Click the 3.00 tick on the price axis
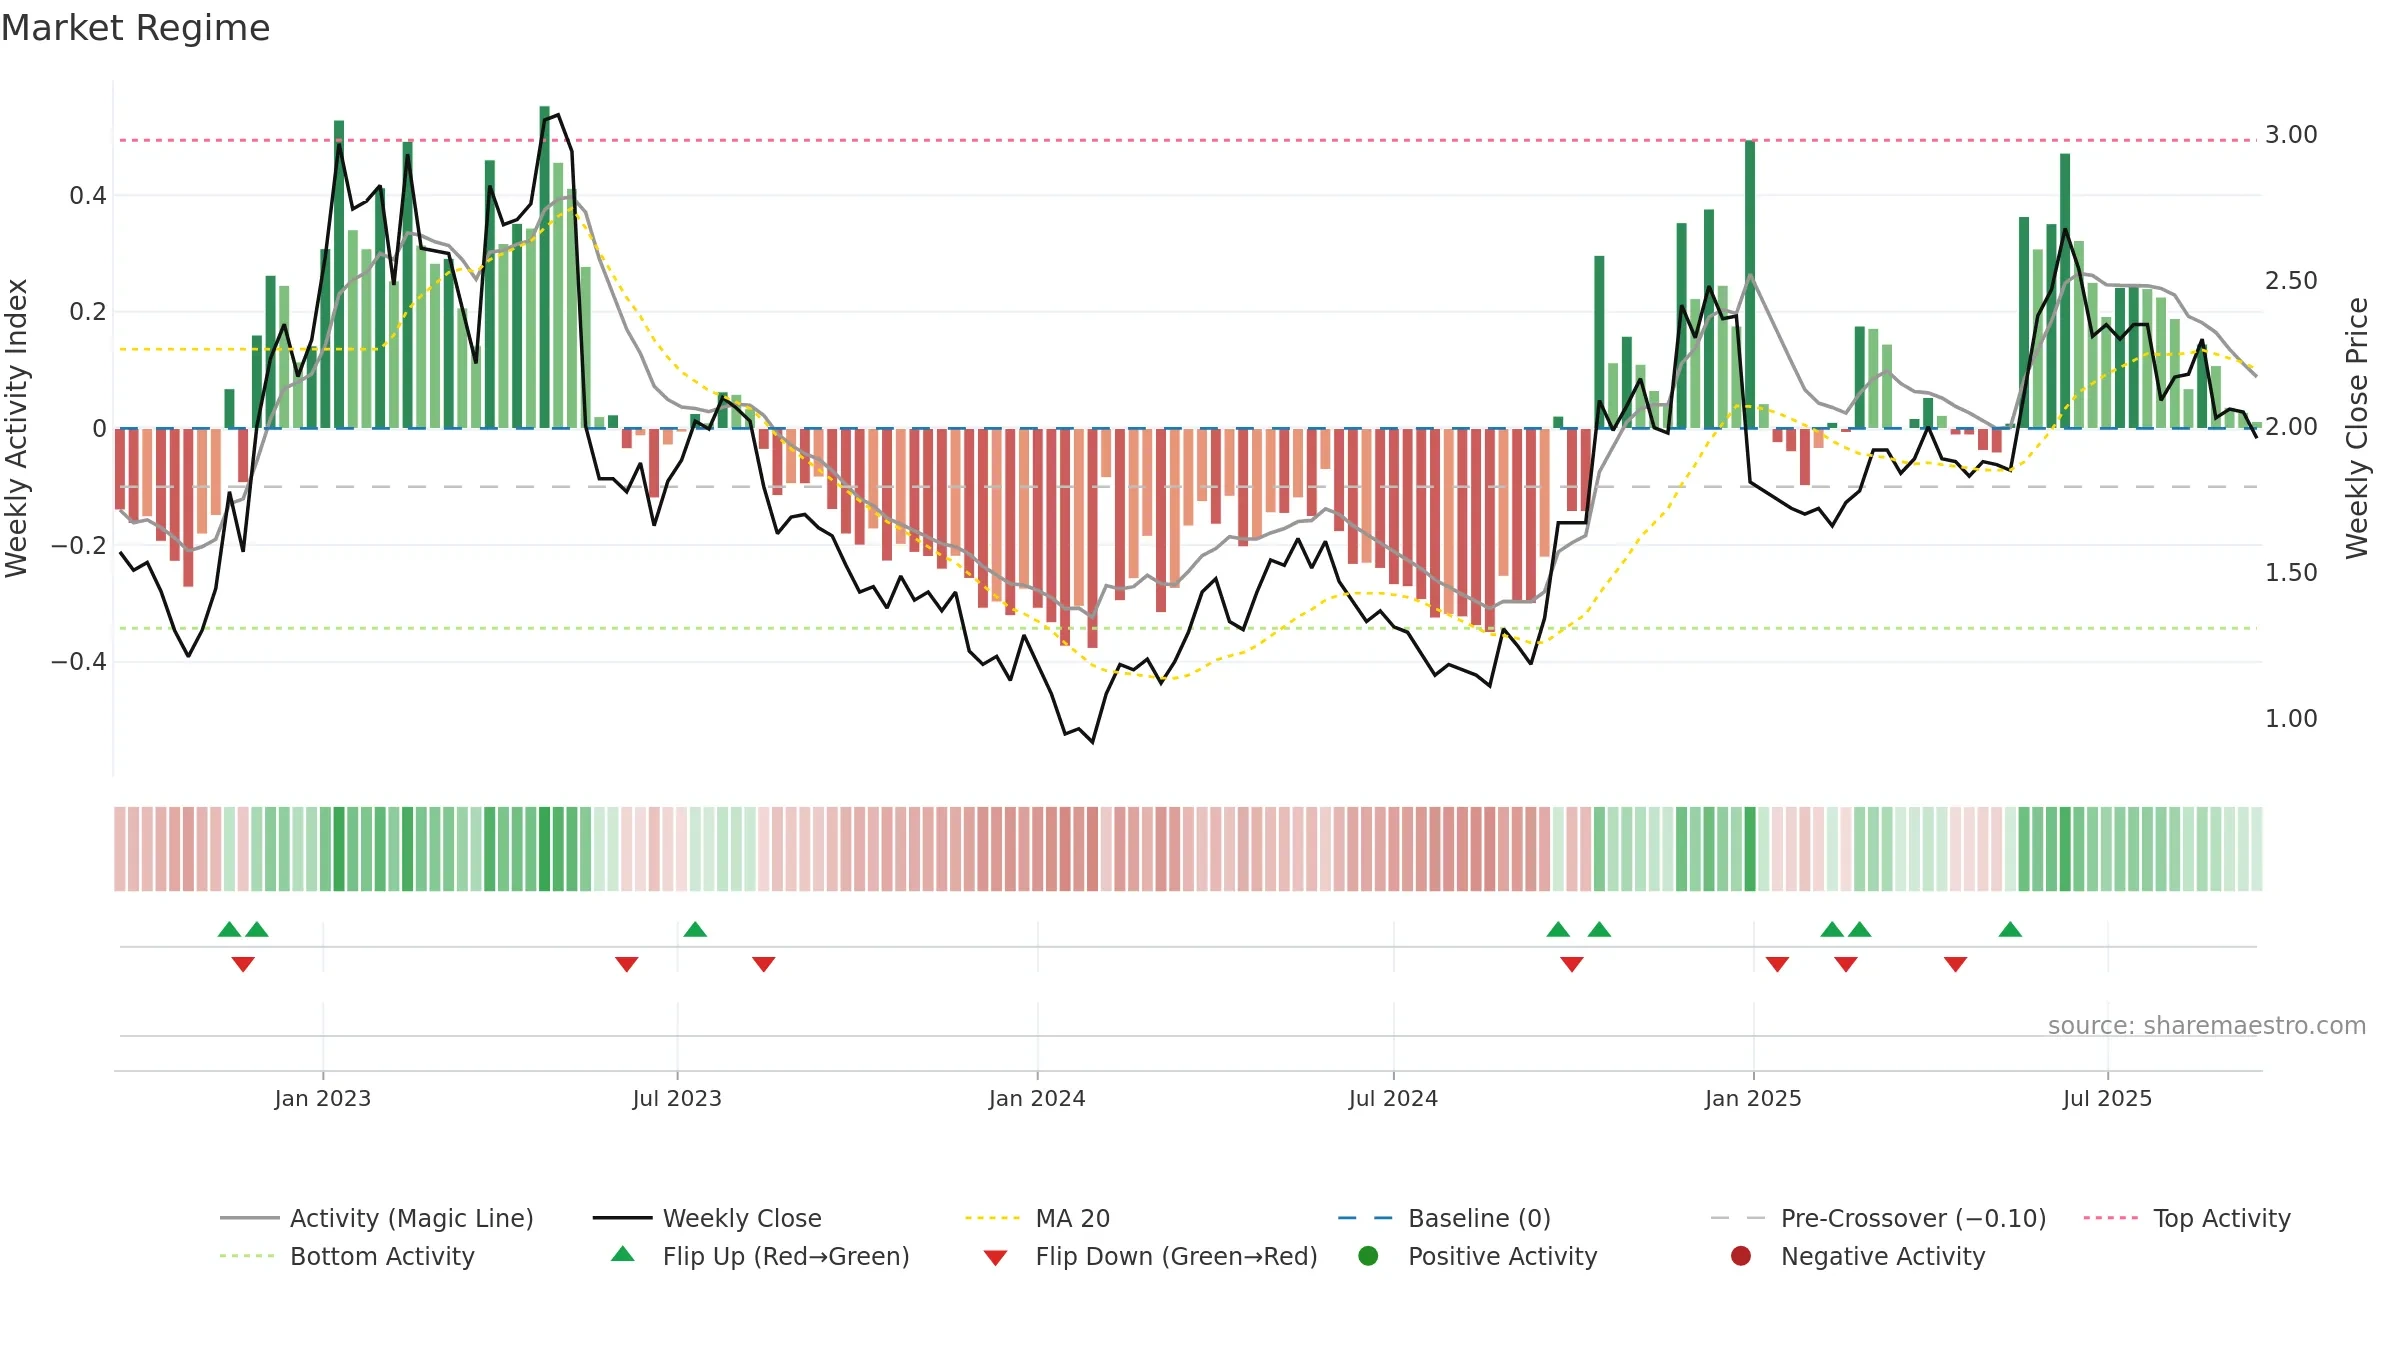2400x1350 pixels. tap(2291, 134)
